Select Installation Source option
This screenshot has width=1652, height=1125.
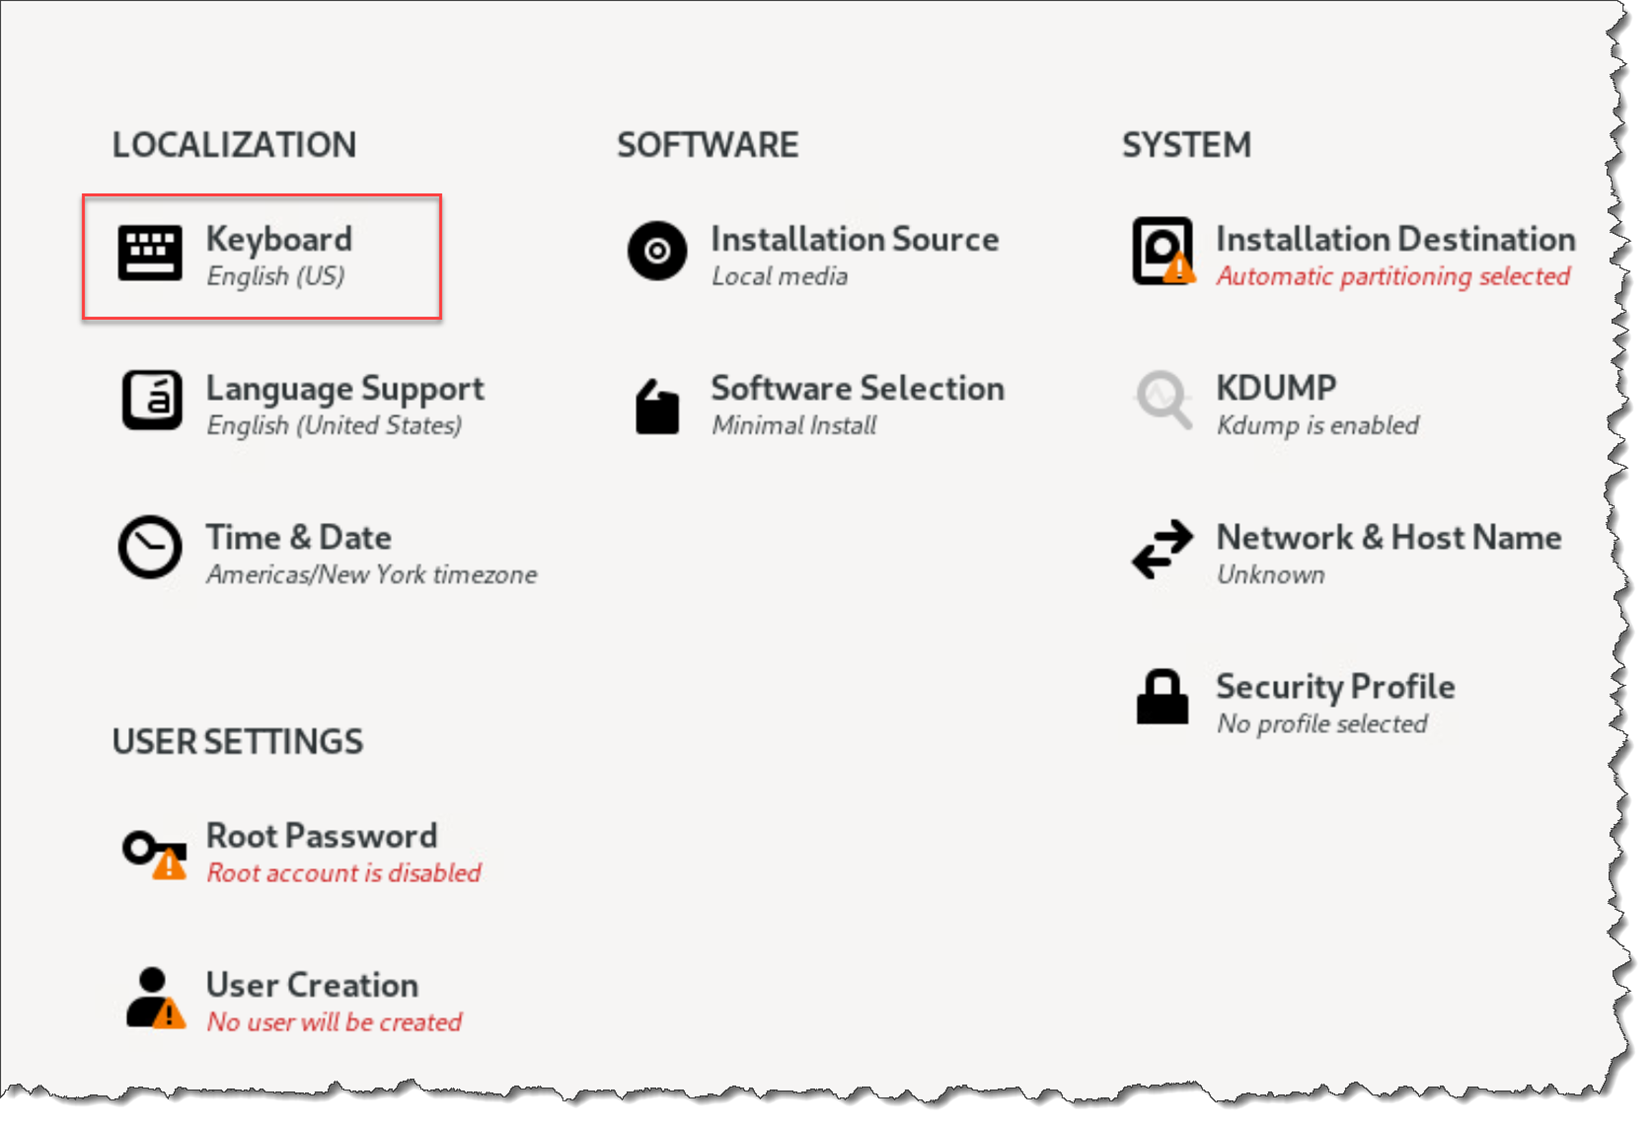[x=854, y=240]
